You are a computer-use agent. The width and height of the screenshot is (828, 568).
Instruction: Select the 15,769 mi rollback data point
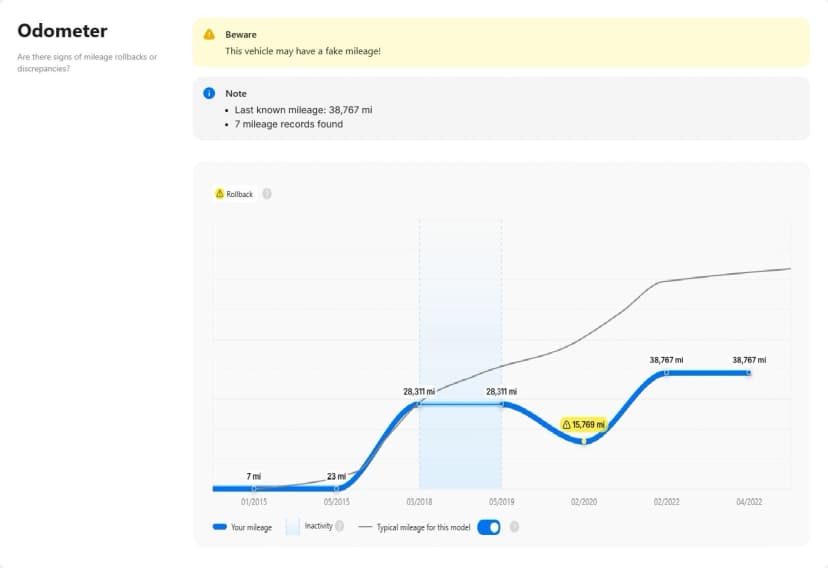(585, 441)
